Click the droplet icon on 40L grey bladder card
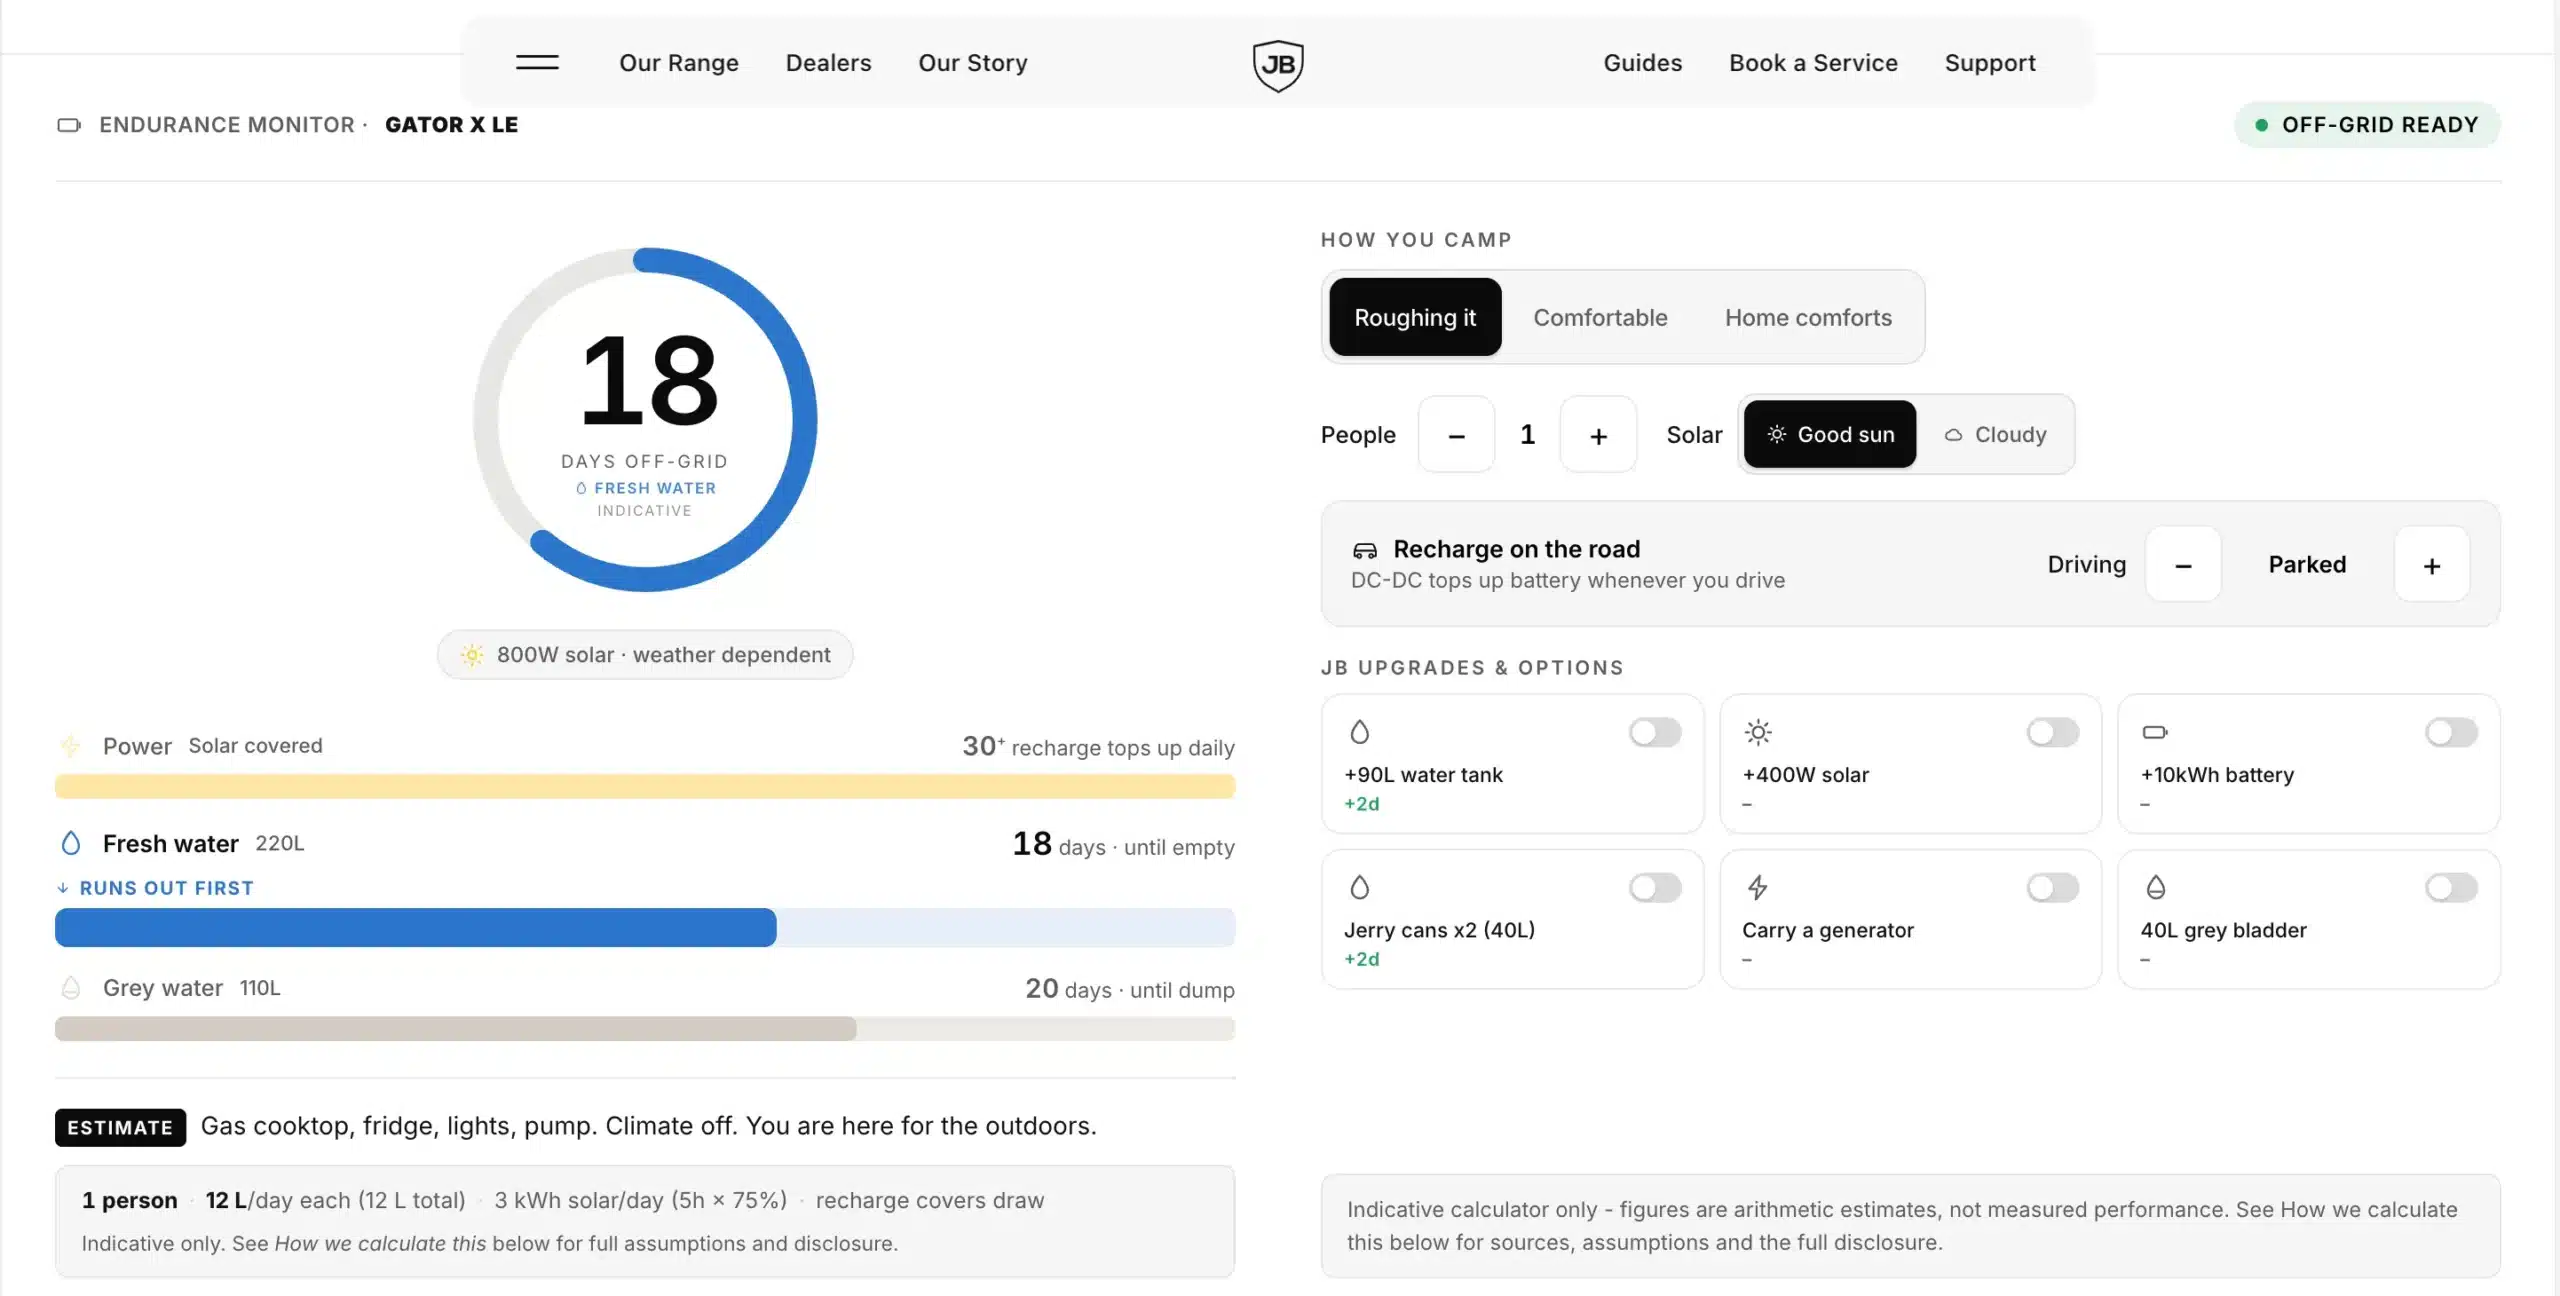This screenshot has height=1296, width=2560. (2156, 887)
